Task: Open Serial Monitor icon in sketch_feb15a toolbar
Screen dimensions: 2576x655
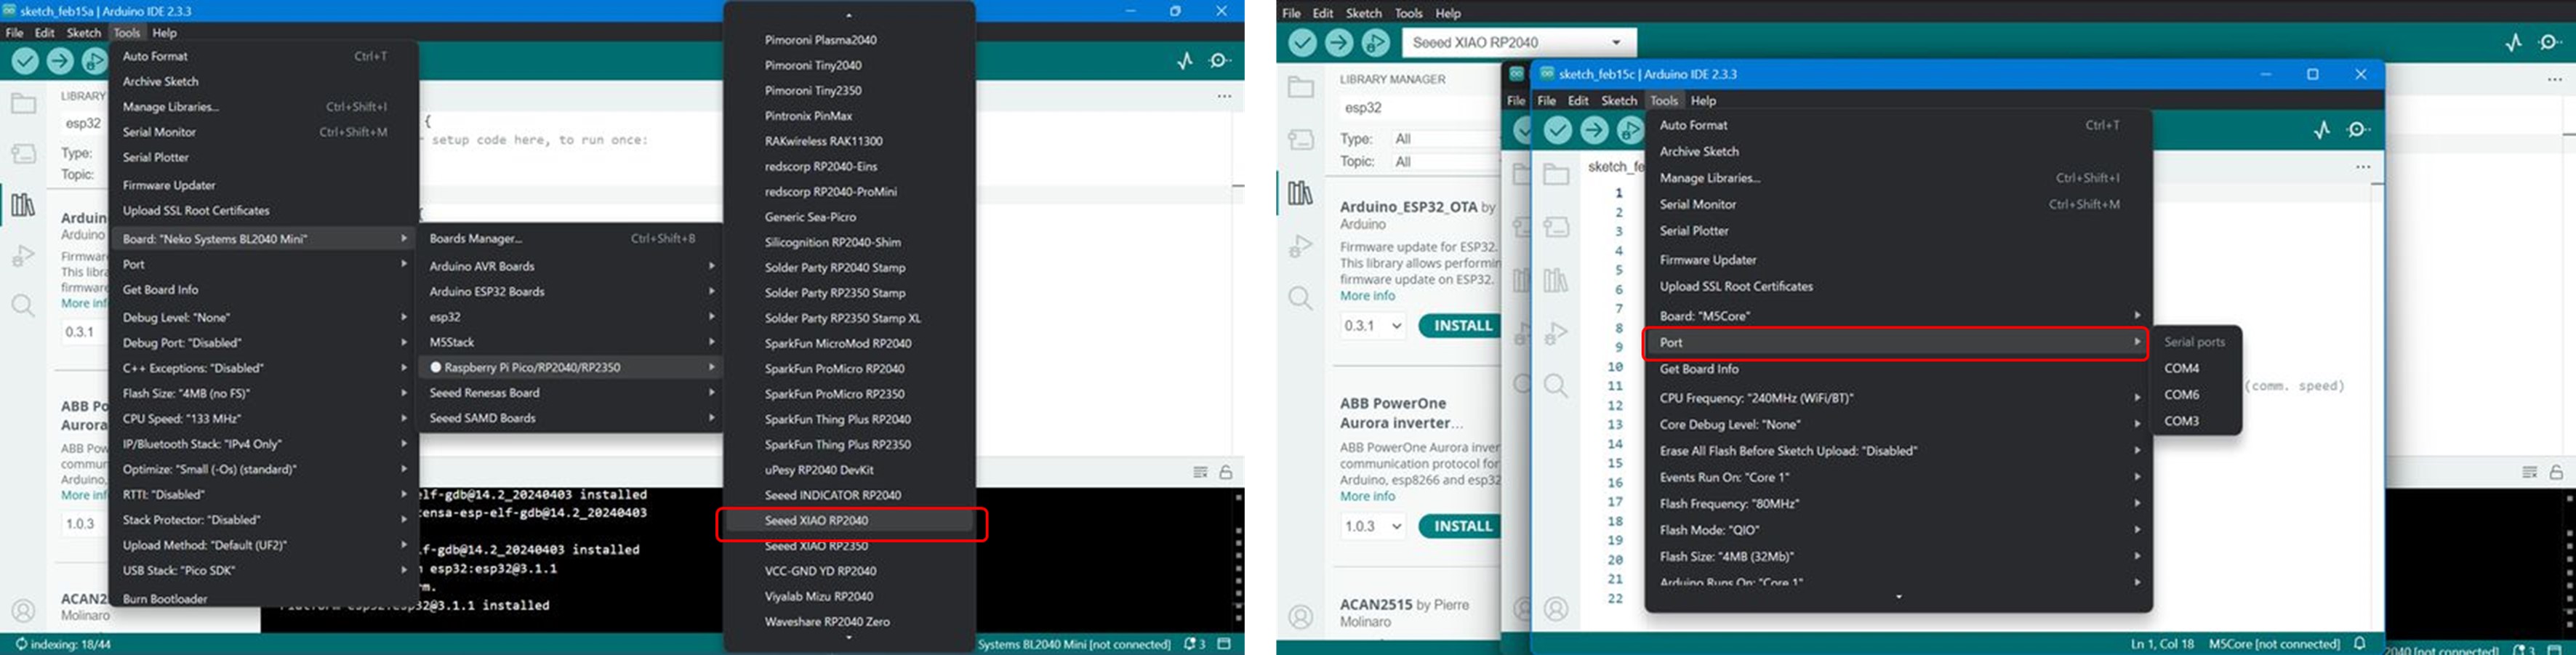Action: 1220,61
